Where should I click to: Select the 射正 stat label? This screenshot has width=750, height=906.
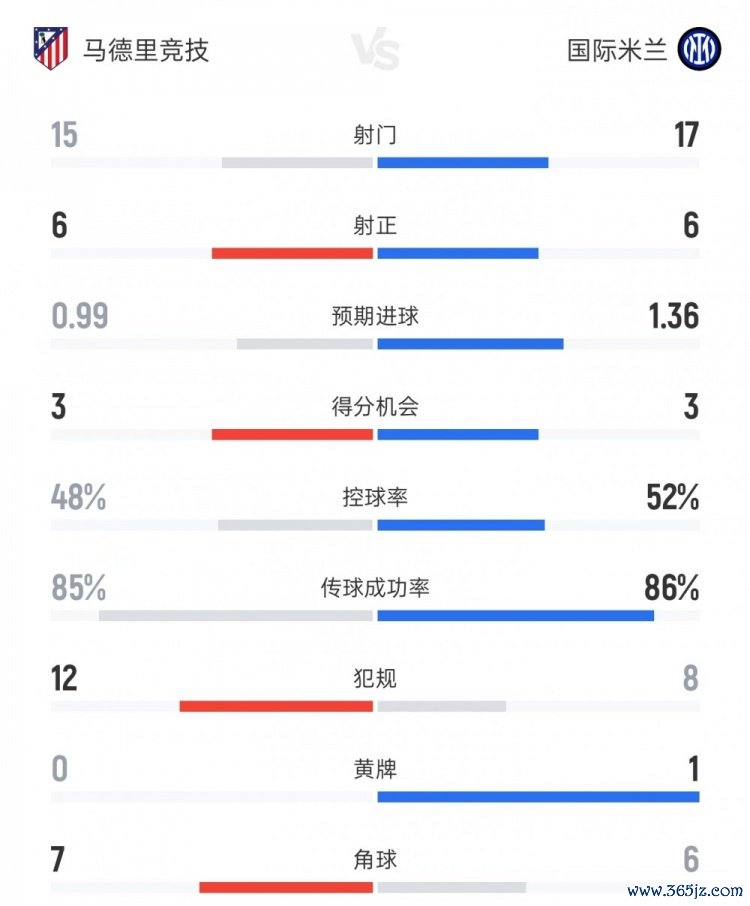tap(375, 226)
